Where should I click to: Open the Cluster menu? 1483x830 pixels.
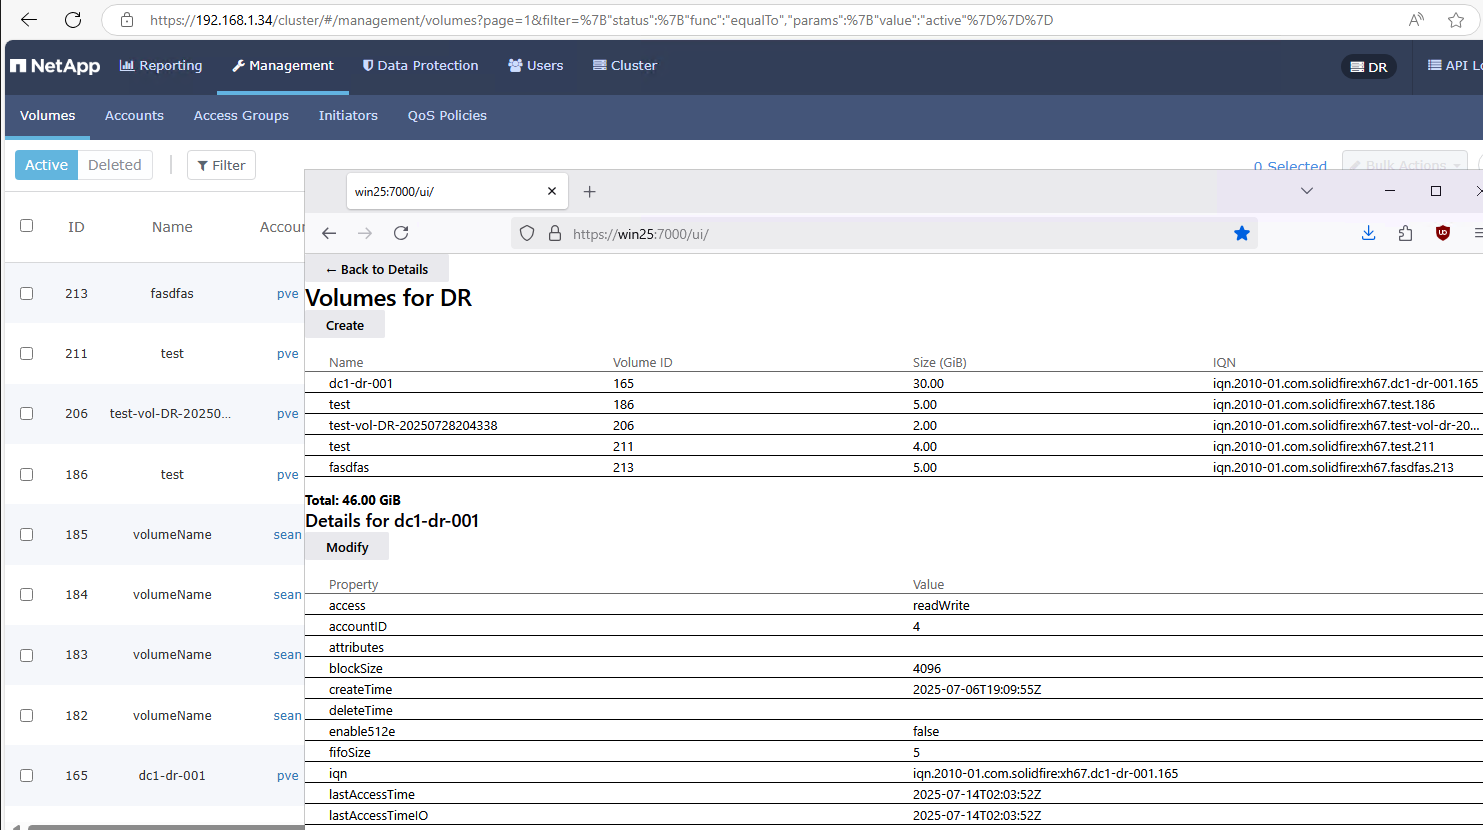(625, 66)
